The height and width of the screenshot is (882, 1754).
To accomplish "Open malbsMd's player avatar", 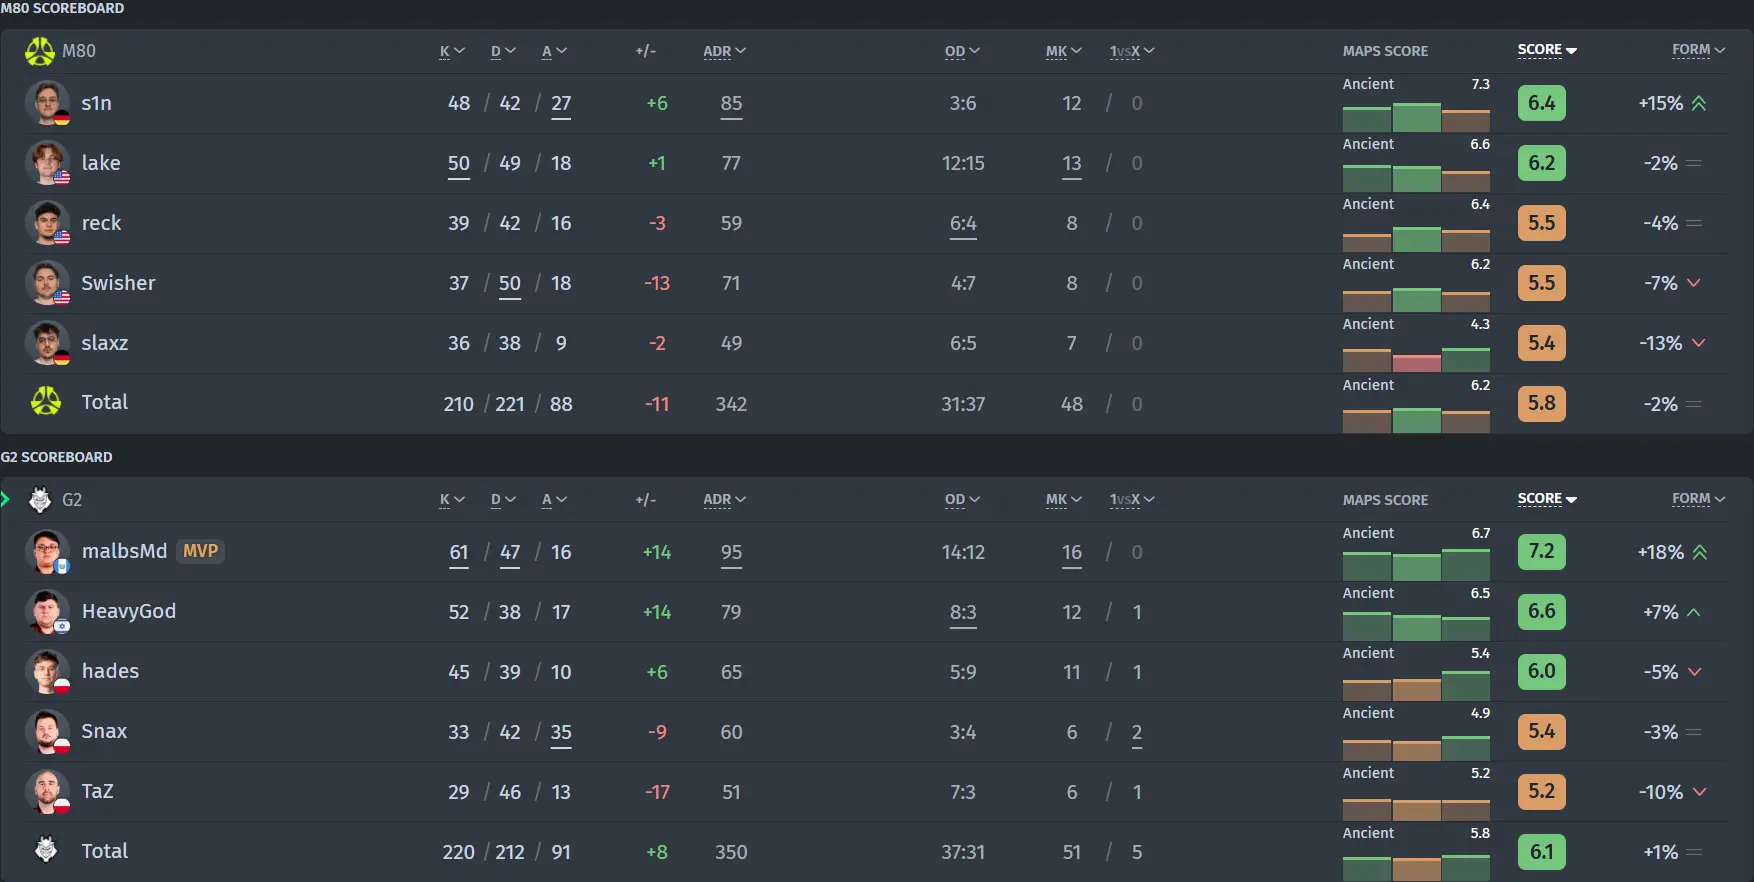I will pyautogui.click(x=47, y=552).
